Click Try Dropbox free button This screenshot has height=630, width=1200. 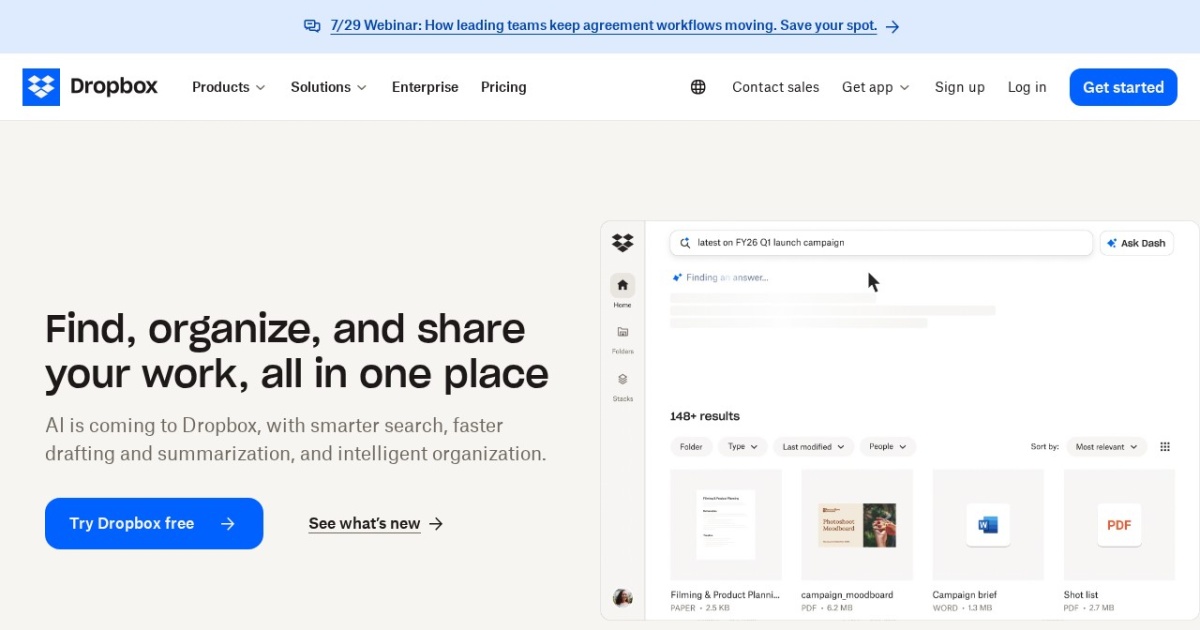(x=154, y=523)
